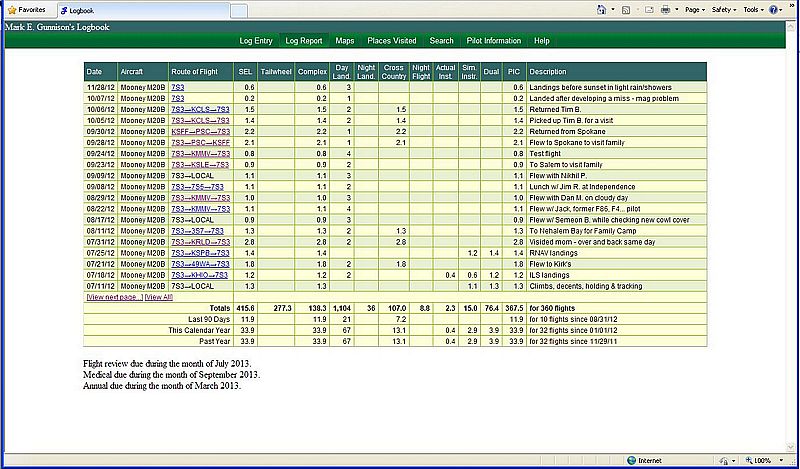This screenshot has width=800, height=469.
Task: Open the Home button dropdown arrow
Action: (x=613, y=10)
